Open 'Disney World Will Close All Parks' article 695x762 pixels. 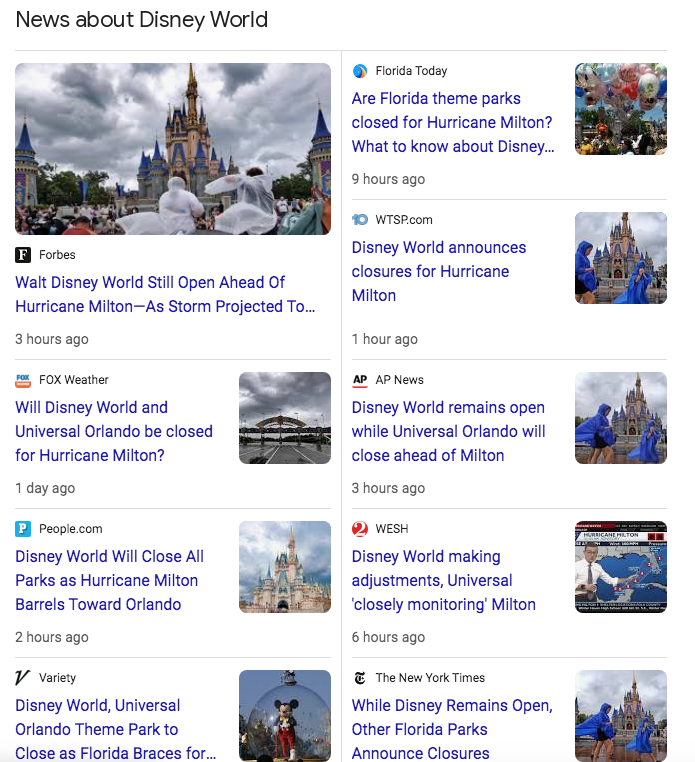[x=109, y=580]
